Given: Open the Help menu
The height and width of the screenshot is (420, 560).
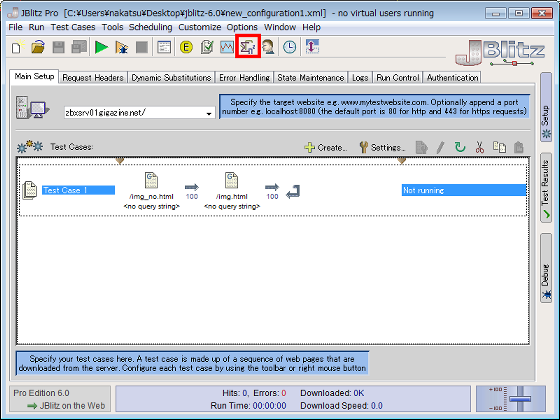Looking at the screenshot, I should point(311,27).
